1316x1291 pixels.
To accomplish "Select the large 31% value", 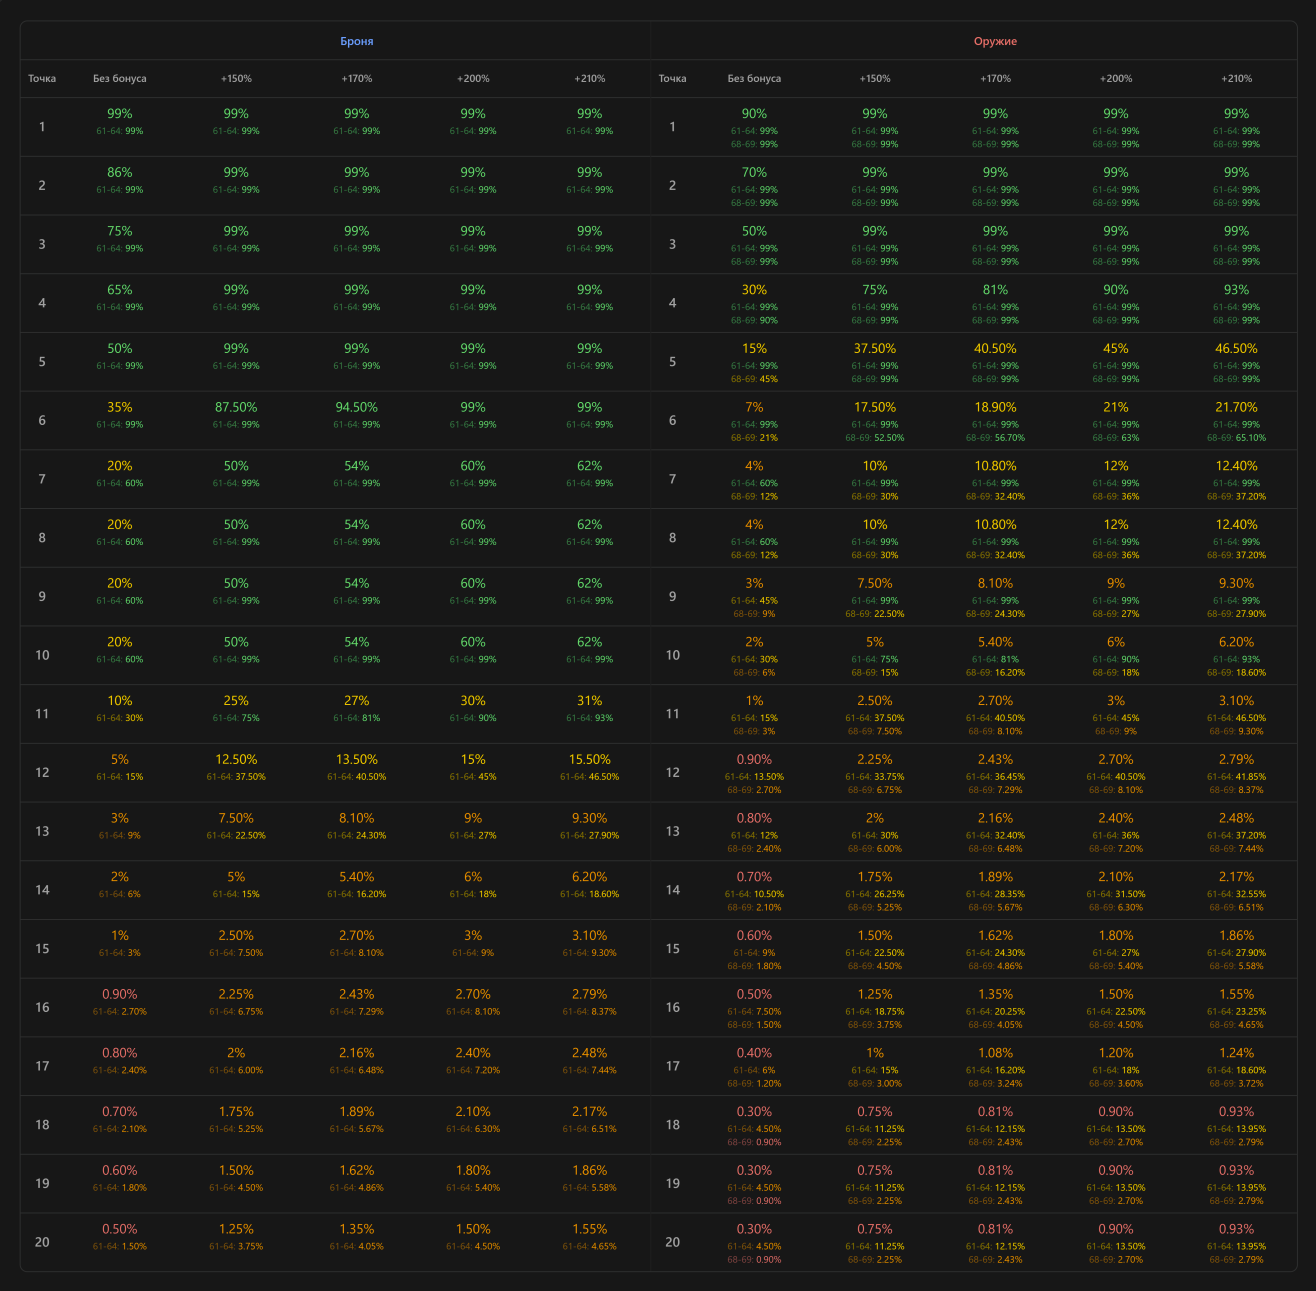I will coord(590,701).
